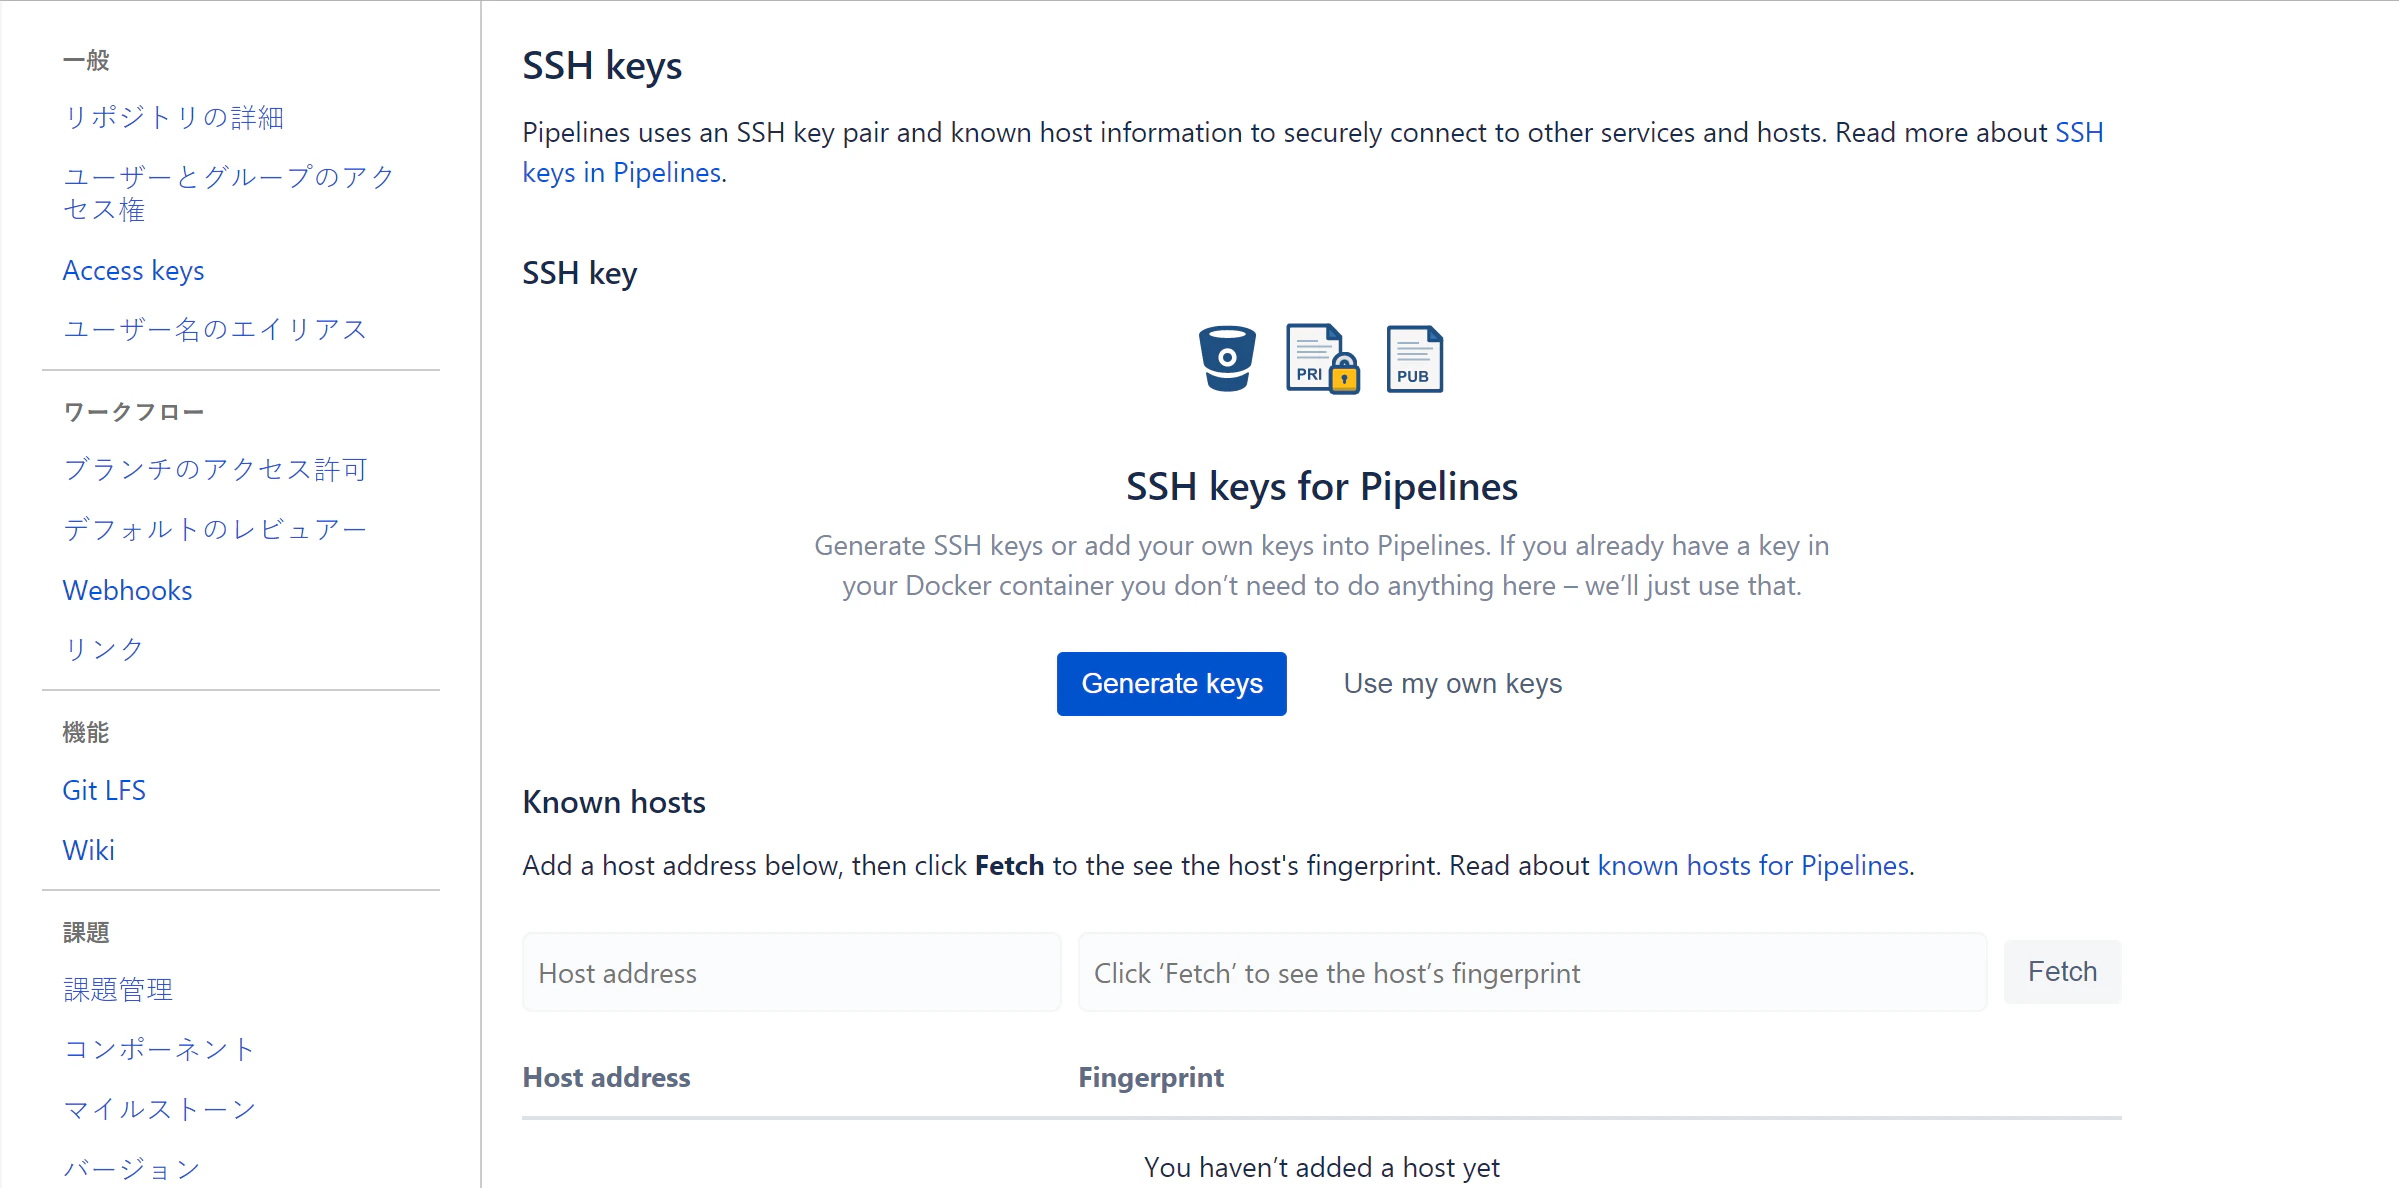The height and width of the screenshot is (1188, 2399).
Task: Select リンク in sidebar
Action: [x=104, y=650]
